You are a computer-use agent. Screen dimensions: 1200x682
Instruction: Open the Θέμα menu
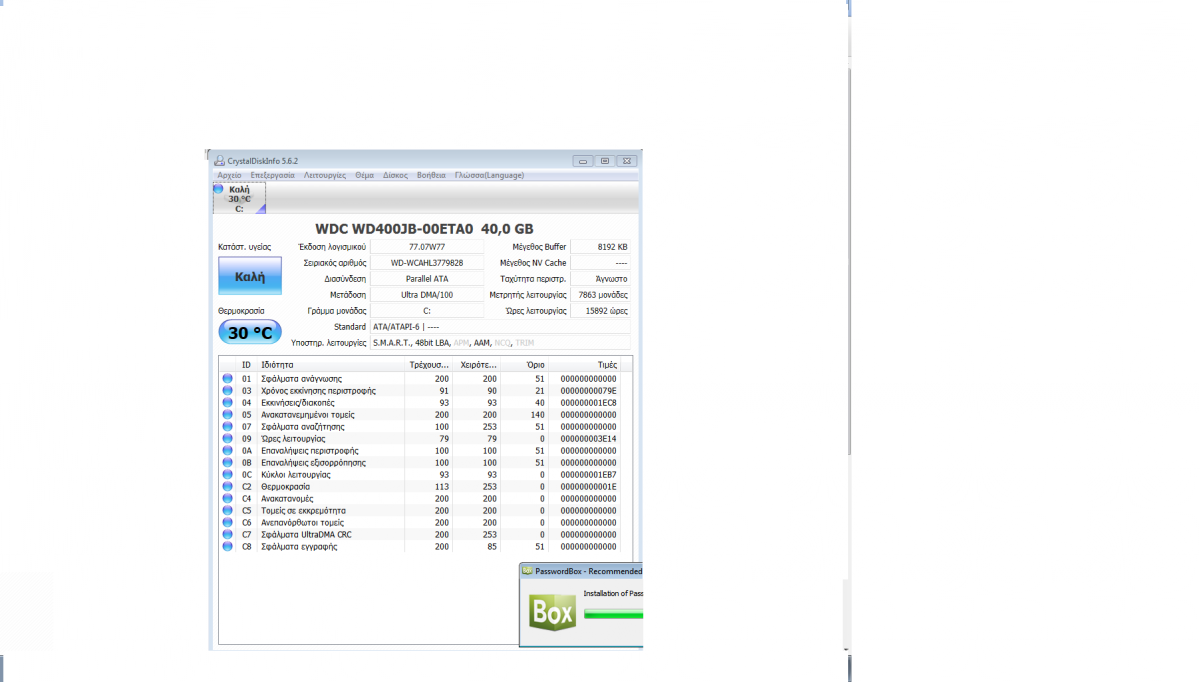point(364,175)
